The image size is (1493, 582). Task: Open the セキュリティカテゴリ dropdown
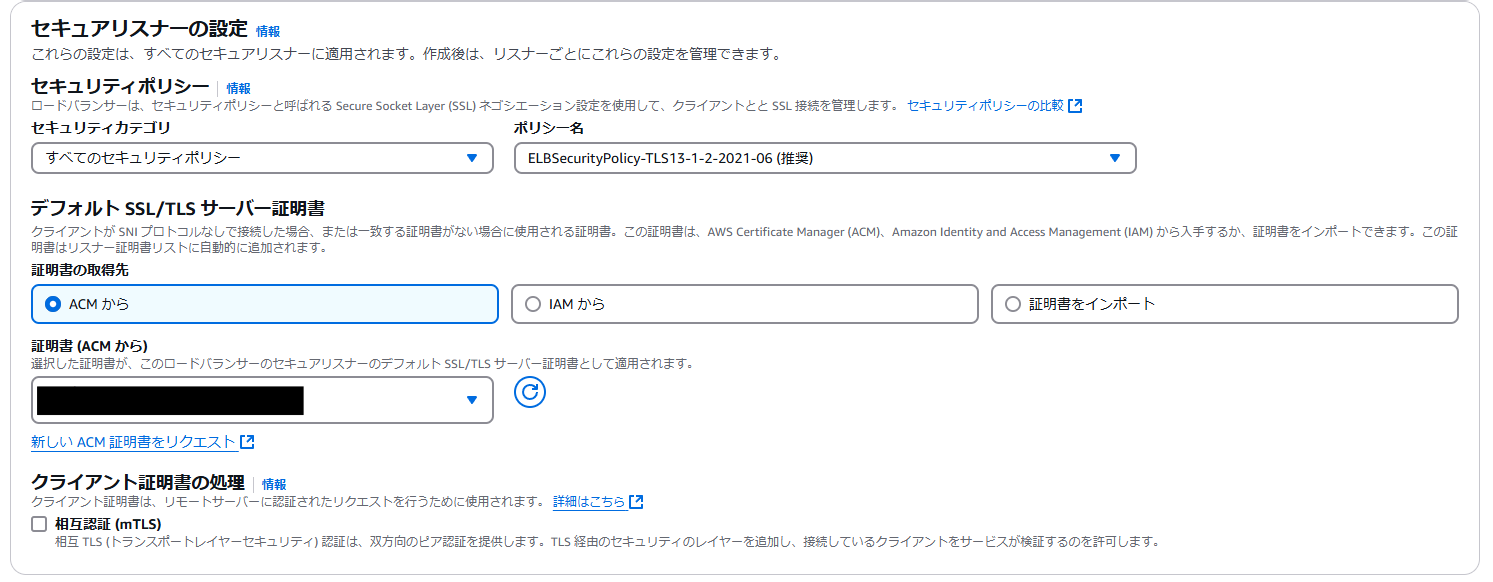pyautogui.click(x=262, y=158)
